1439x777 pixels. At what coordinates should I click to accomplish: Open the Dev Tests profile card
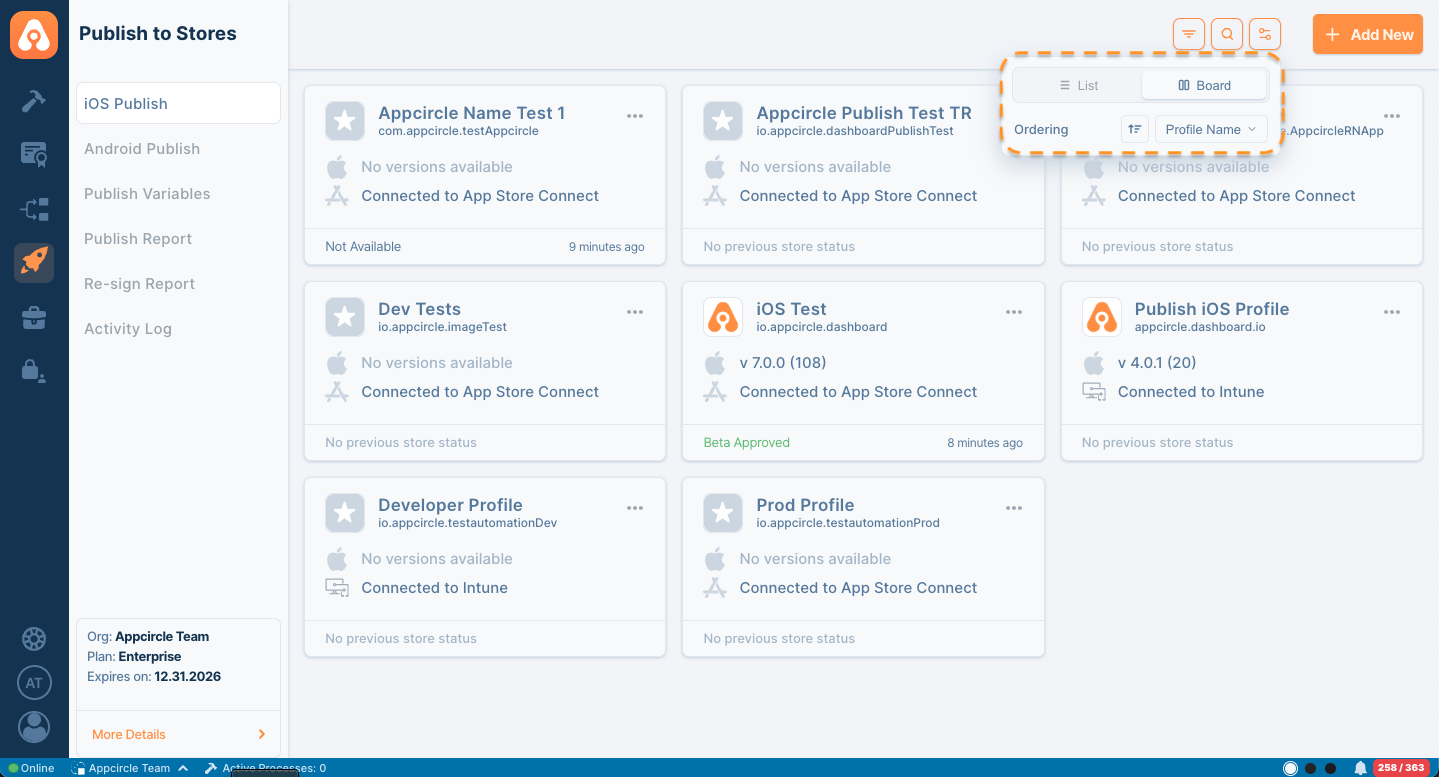[485, 371]
